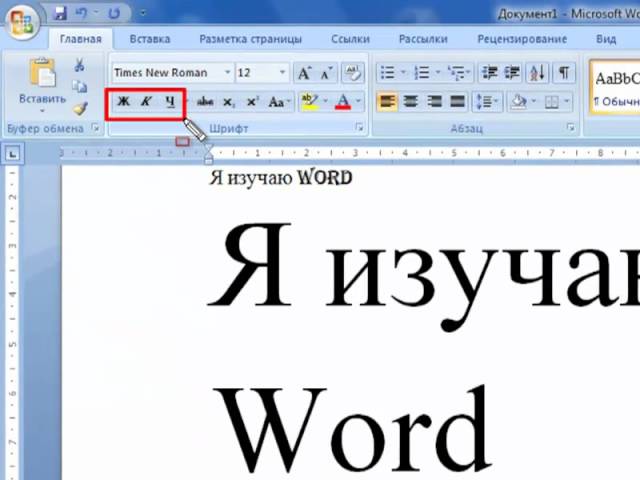640x480 pixels.
Task: Open the highlight color dropdown arrow
Action: (326, 101)
